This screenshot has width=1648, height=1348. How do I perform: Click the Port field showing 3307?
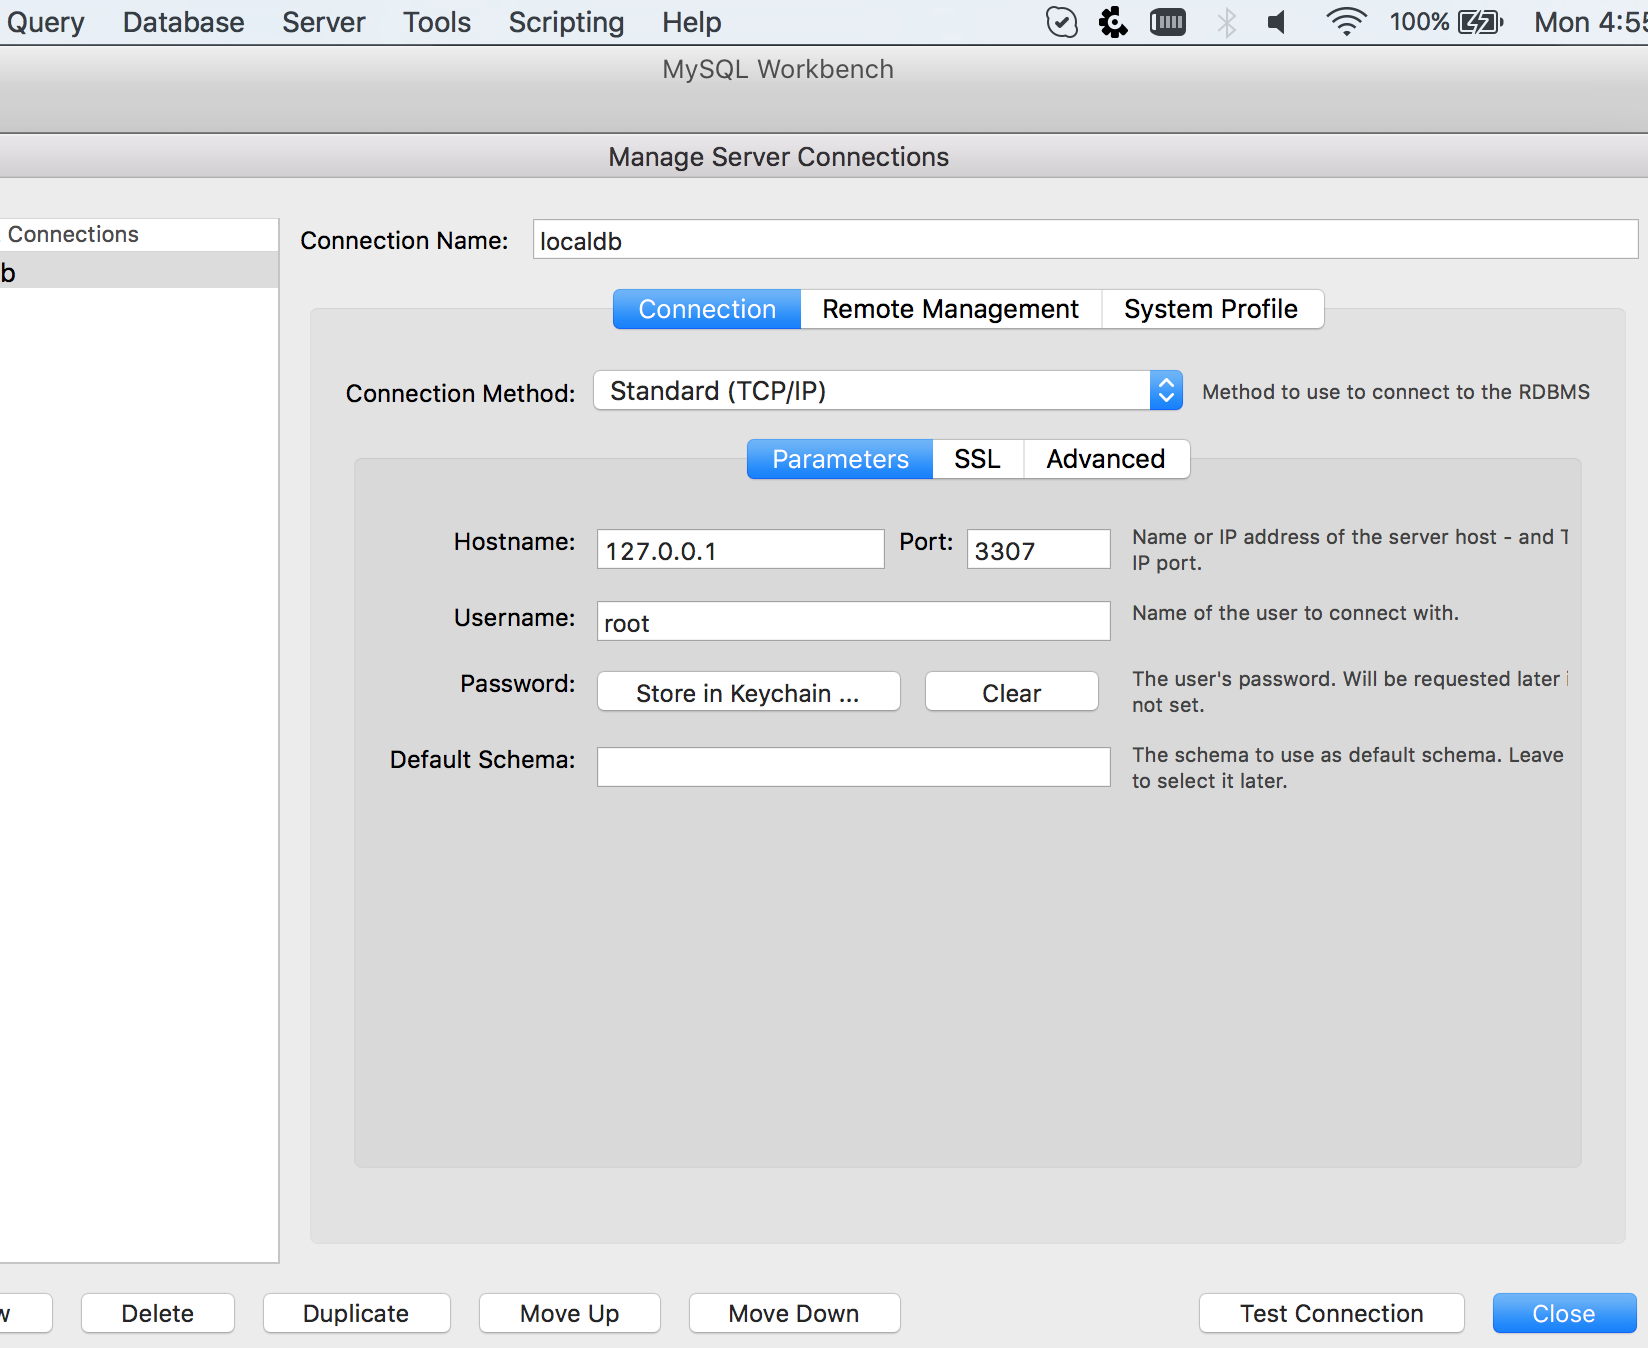(x=1039, y=550)
